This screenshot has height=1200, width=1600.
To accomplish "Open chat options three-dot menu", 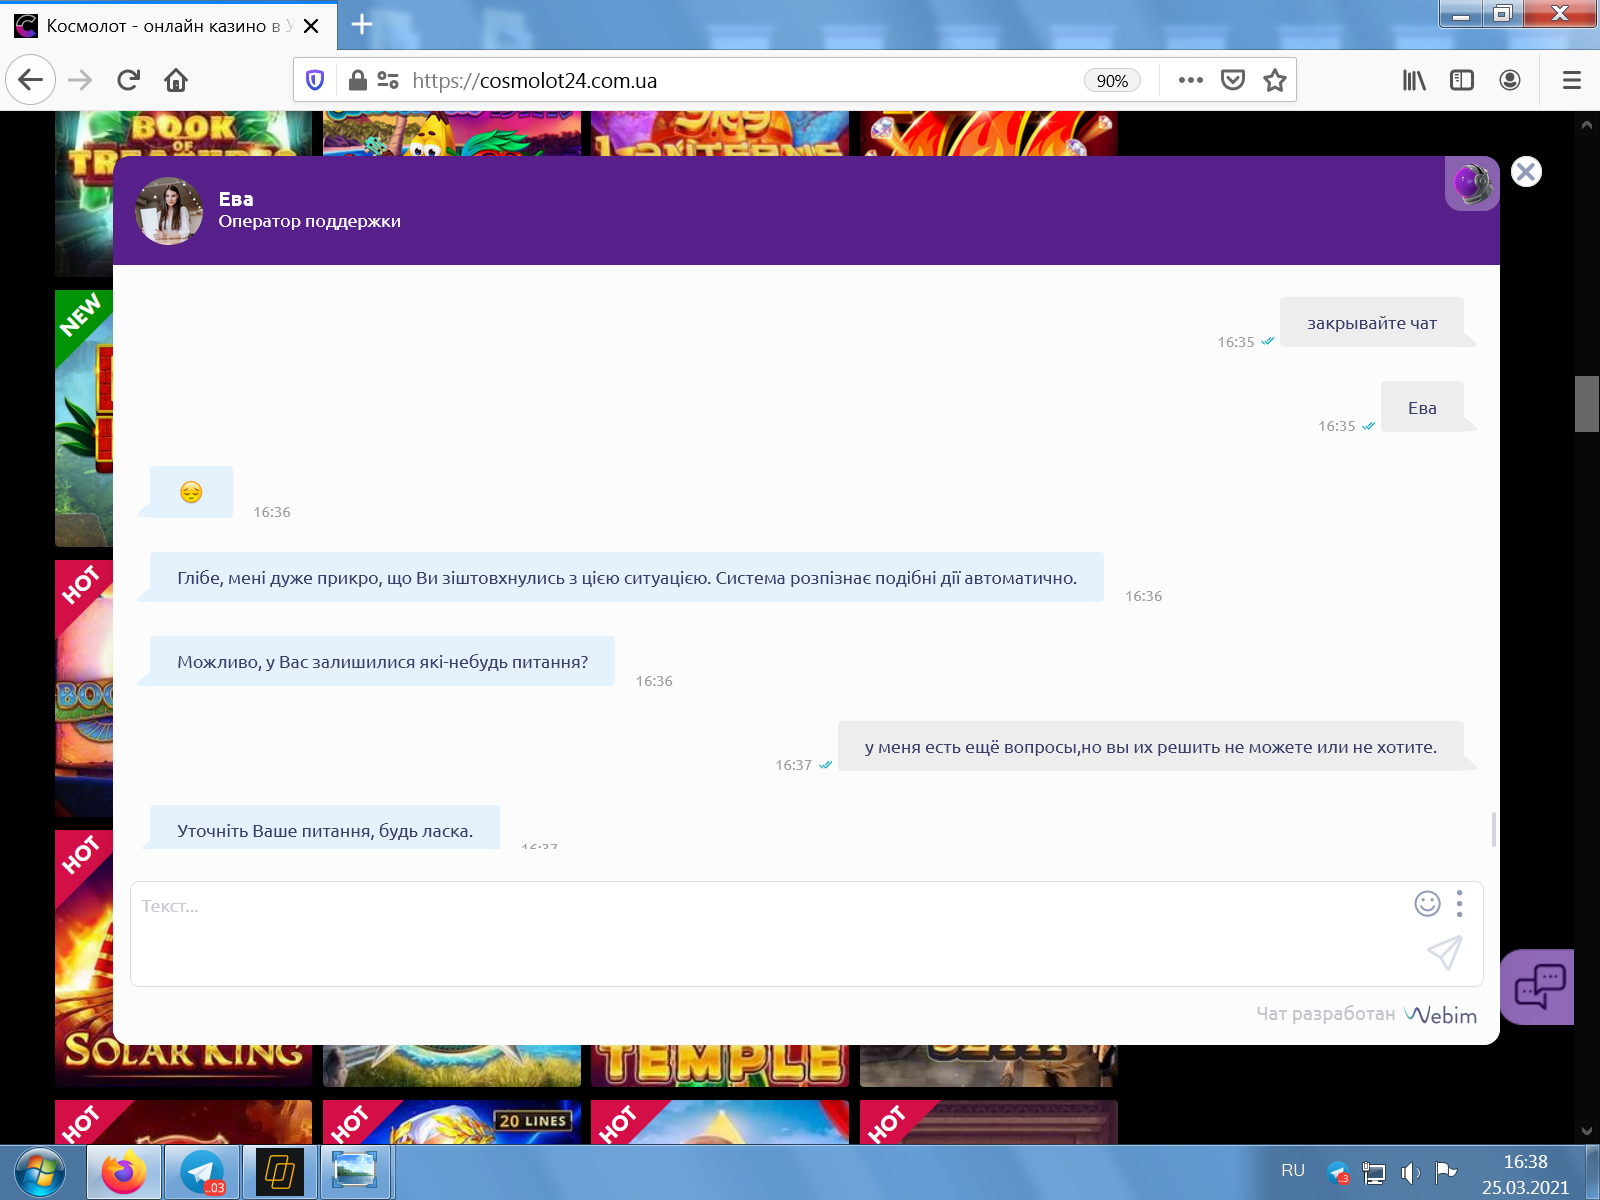I will (x=1460, y=903).
